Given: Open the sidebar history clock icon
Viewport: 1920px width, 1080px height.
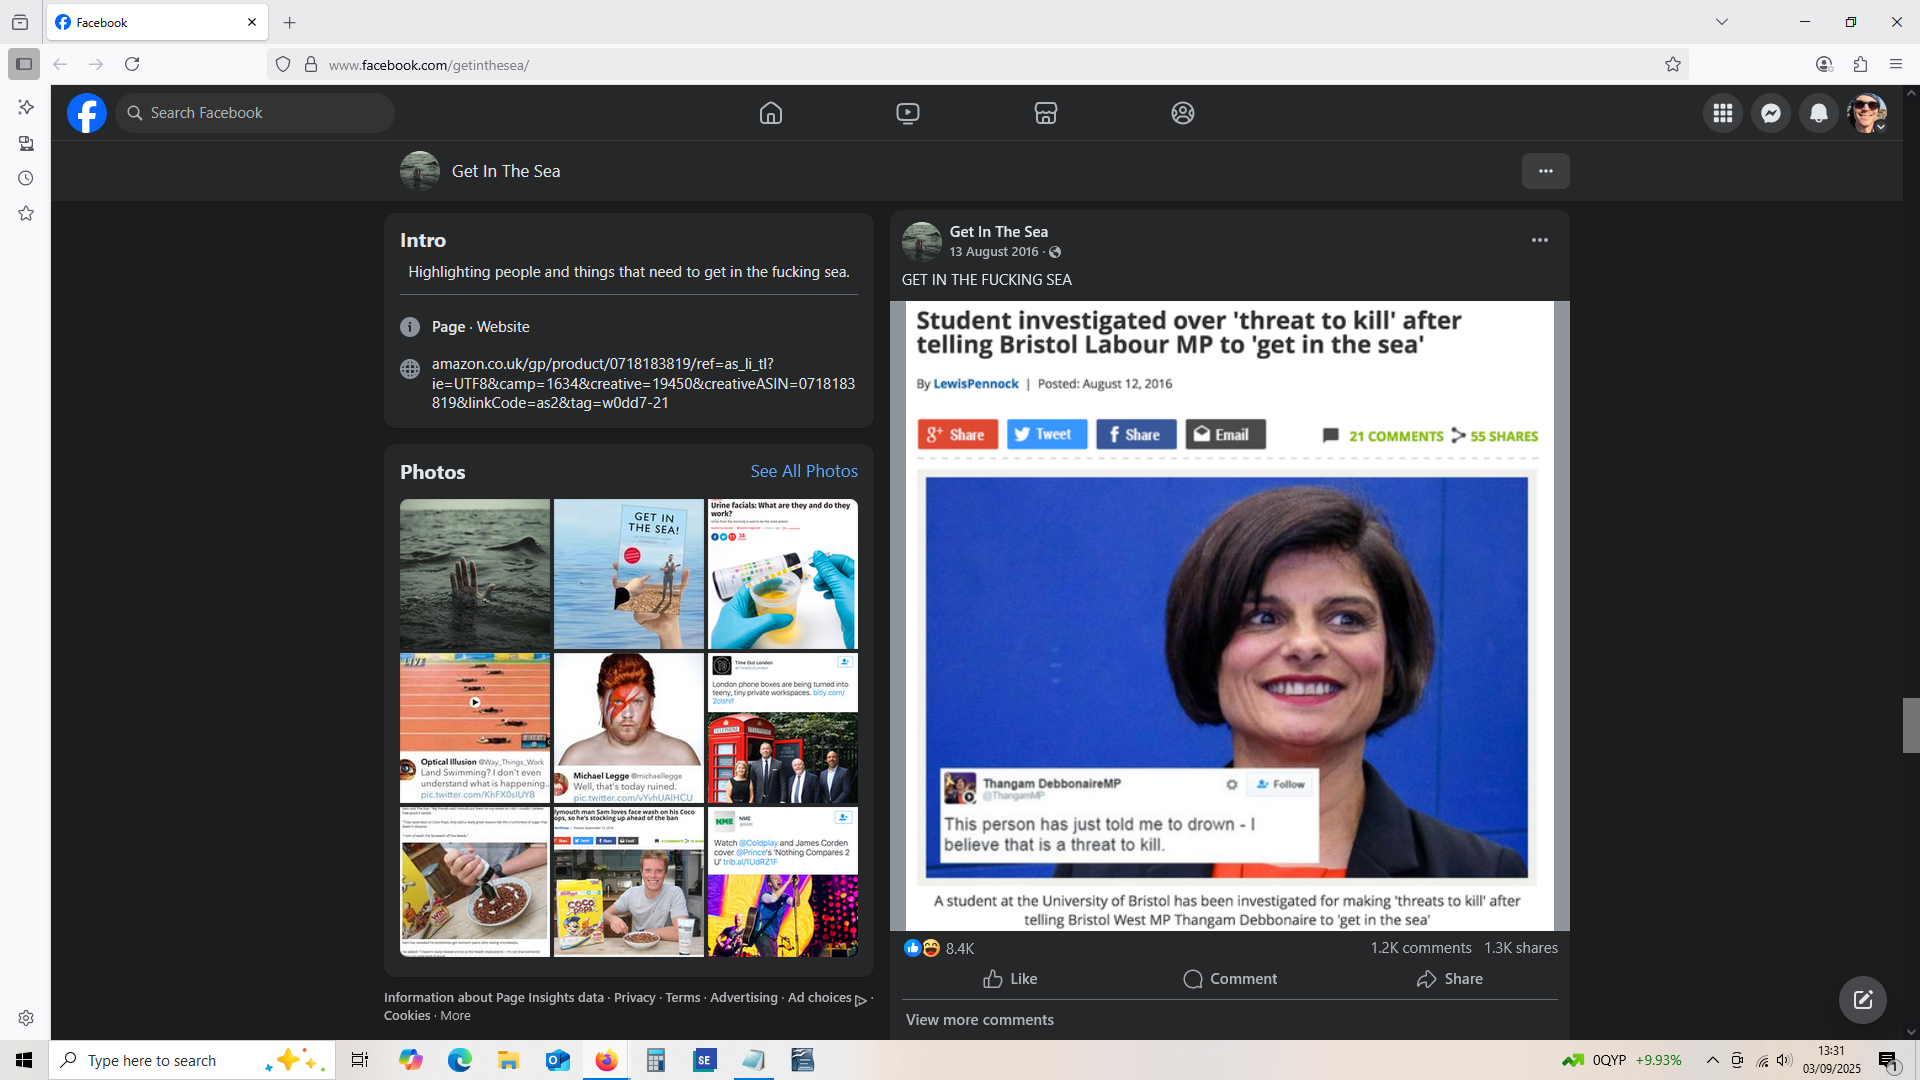Looking at the screenshot, I should 26,178.
